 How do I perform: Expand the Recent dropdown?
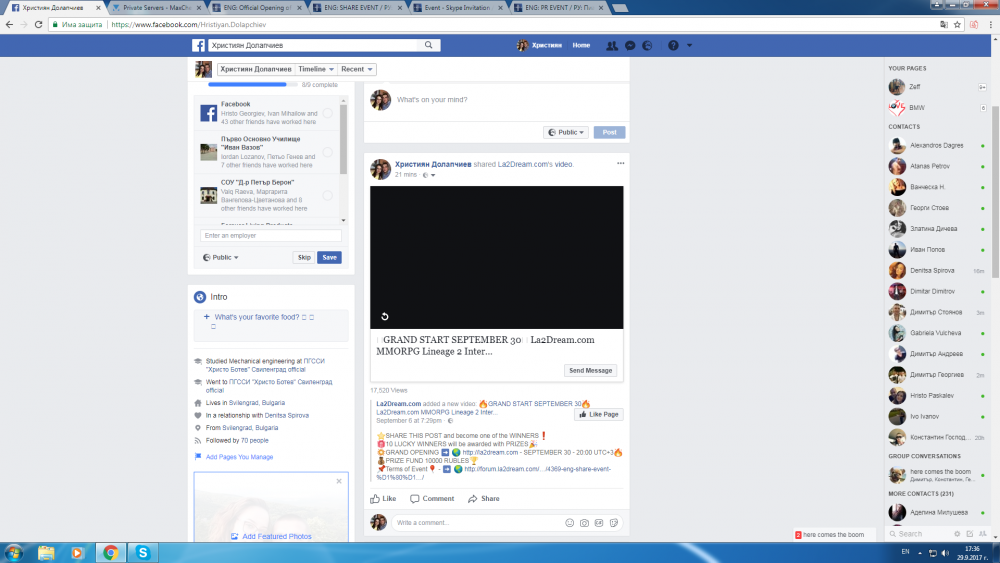point(357,69)
